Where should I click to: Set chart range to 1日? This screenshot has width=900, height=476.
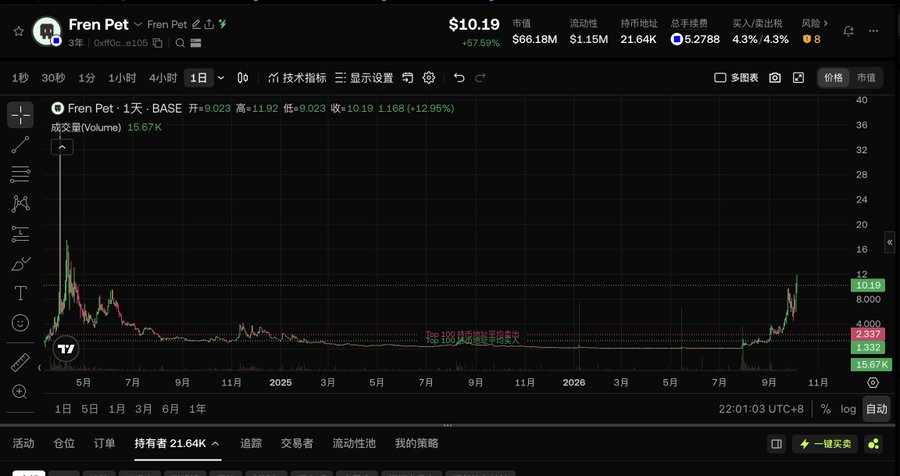point(63,409)
